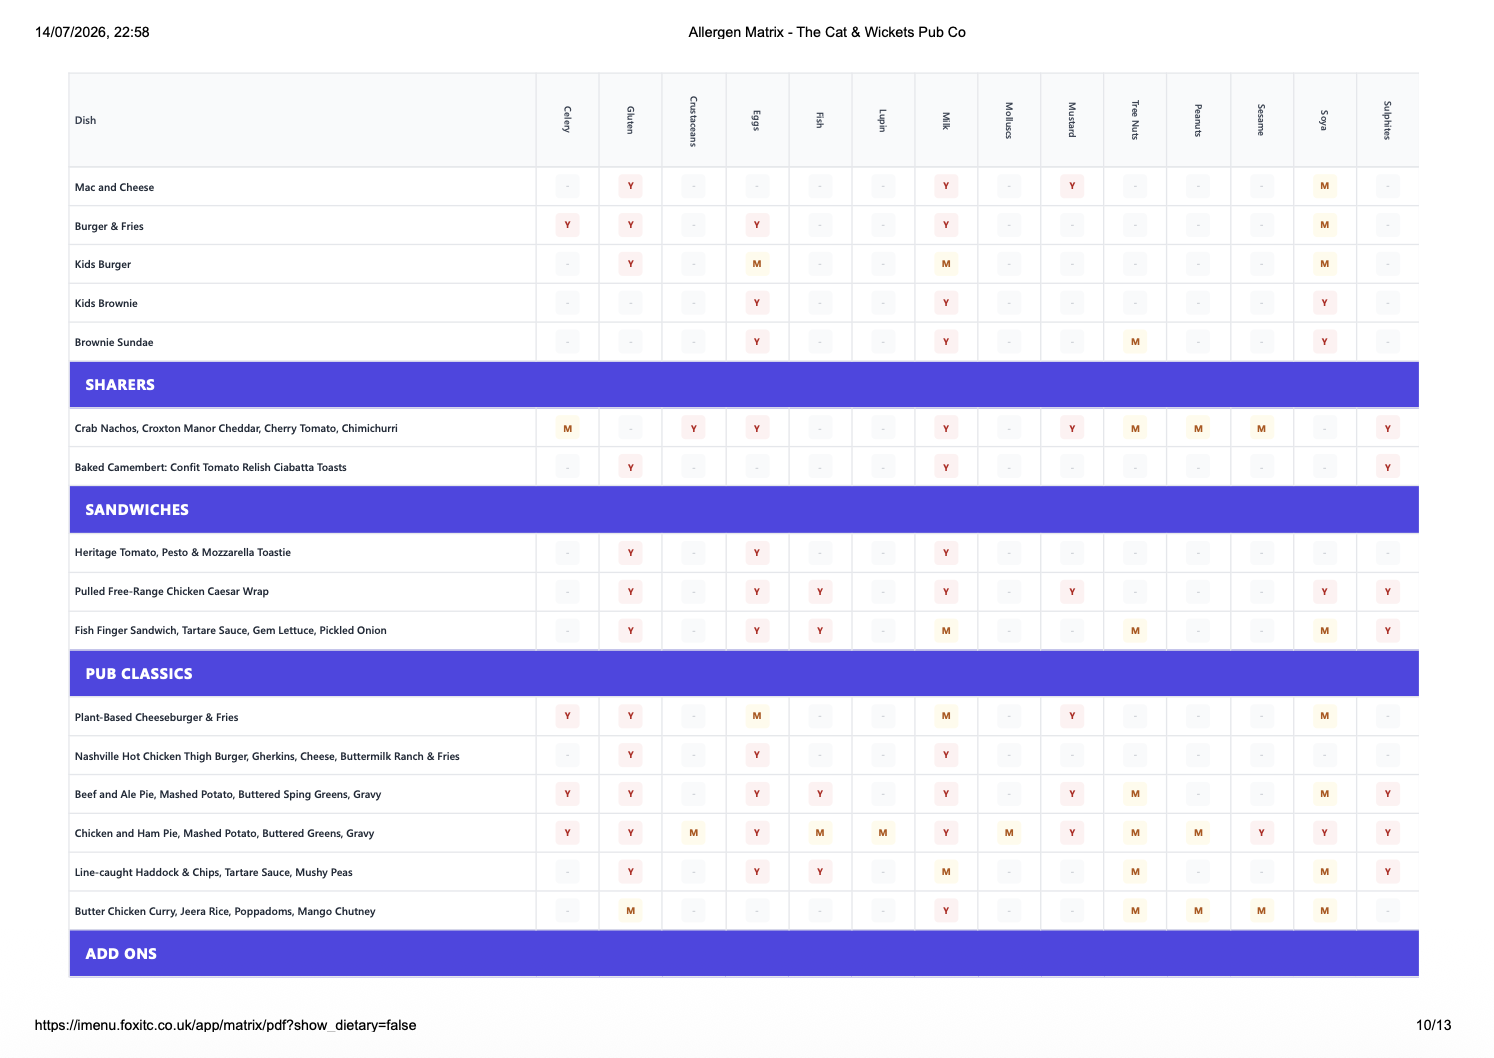Click Butter Chicken Curry Peanuts M cell
Viewport: 1494px width, 1058px height.
pyautogui.click(x=1198, y=911)
